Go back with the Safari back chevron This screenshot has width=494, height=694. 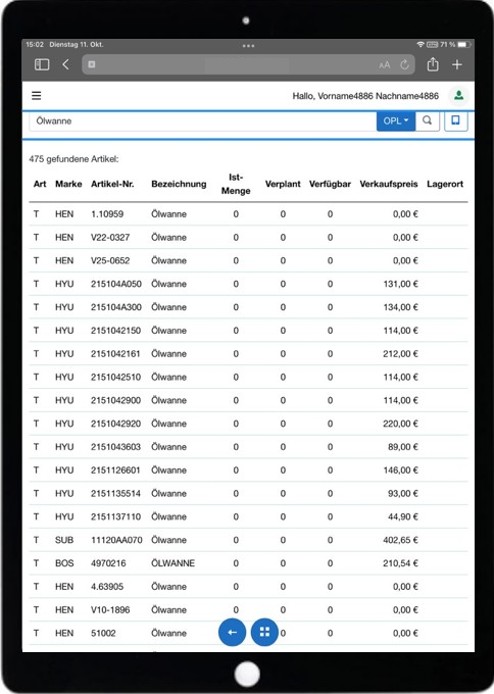tap(66, 65)
